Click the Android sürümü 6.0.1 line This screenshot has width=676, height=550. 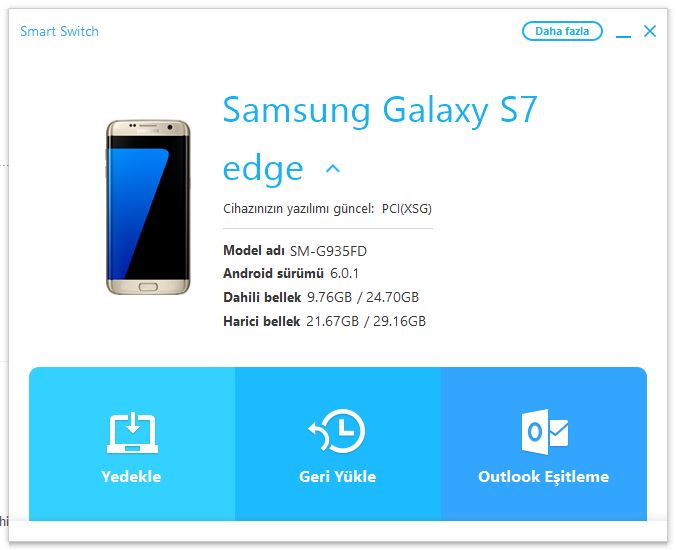291,273
